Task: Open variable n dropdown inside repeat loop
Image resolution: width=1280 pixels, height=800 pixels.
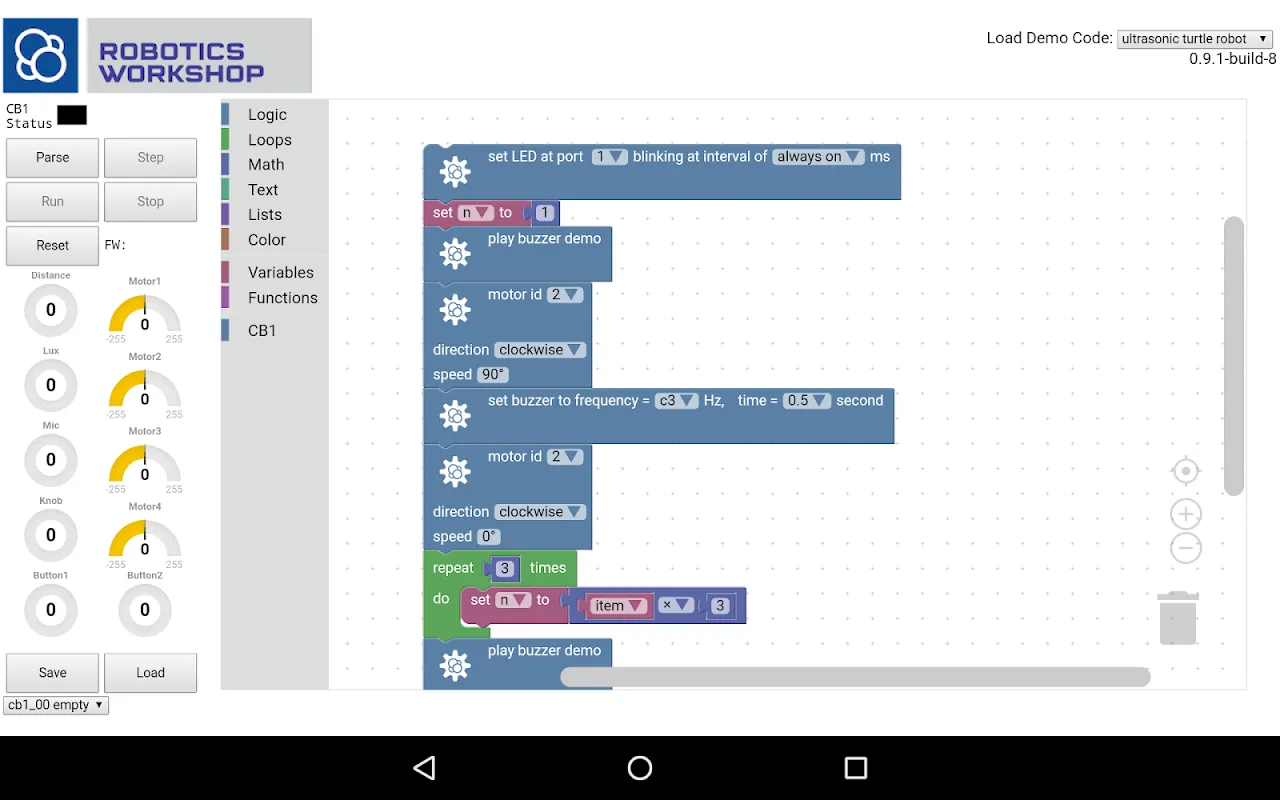Action: point(514,600)
